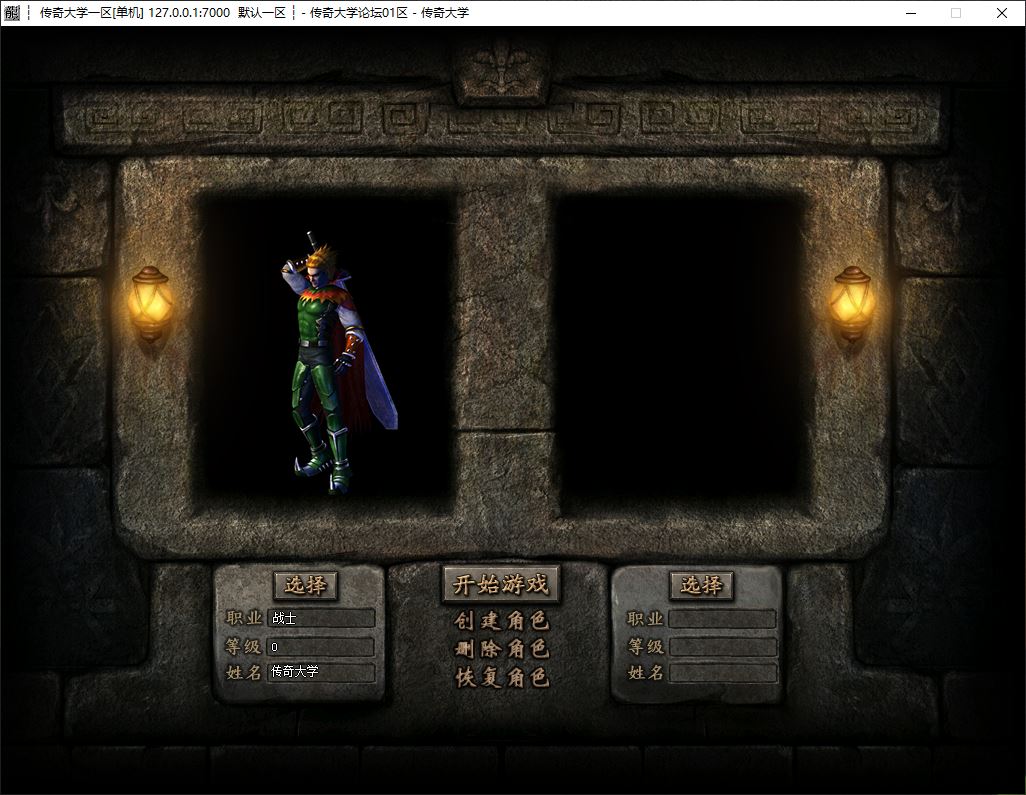Start the game with 开始游戏
The height and width of the screenshot is (795, 1026).
[501, 585]
